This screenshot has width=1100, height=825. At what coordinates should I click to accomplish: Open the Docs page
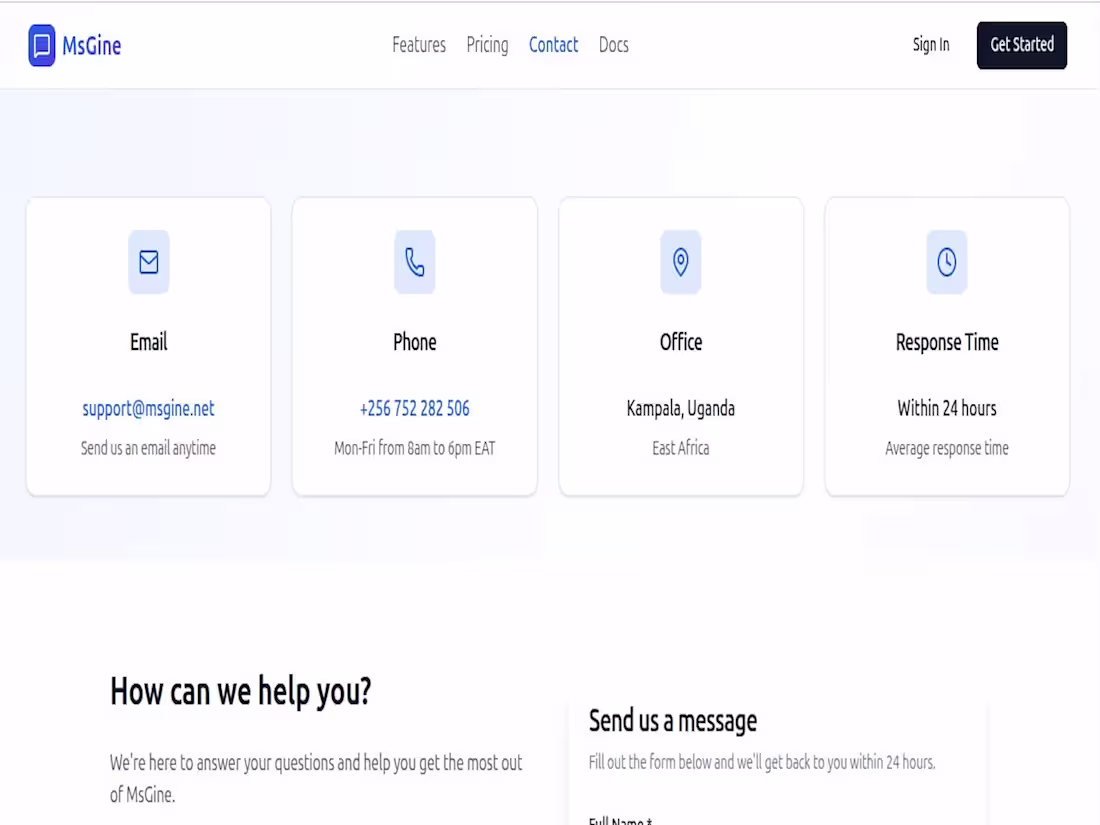point(614,45)
